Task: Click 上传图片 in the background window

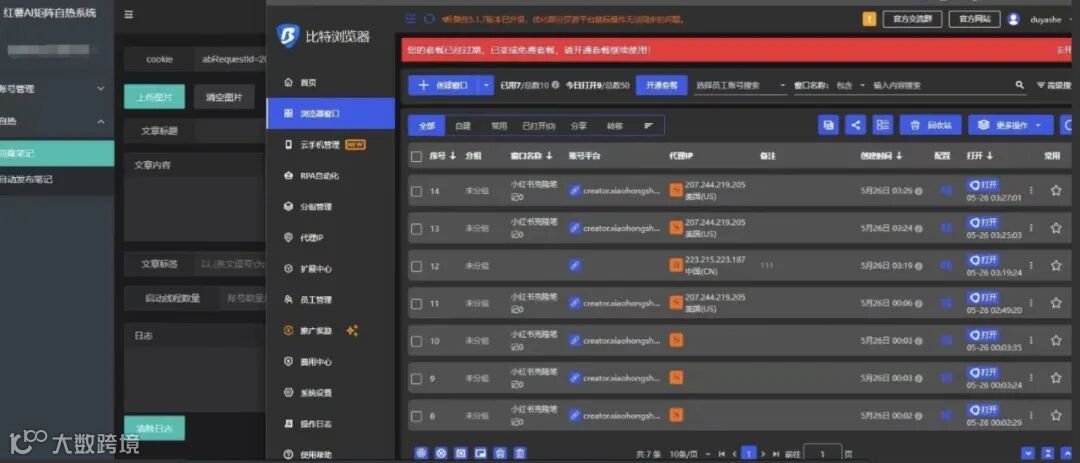Action: coord(154,97)
